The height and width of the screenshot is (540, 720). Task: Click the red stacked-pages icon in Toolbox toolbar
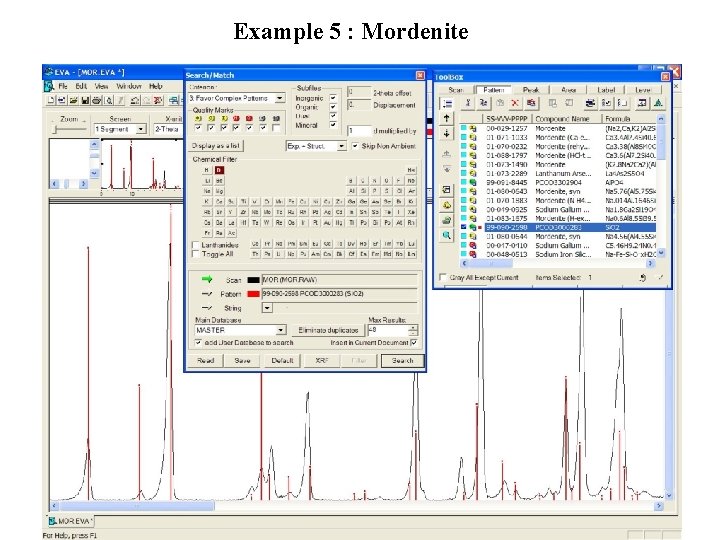coord(531,103)
